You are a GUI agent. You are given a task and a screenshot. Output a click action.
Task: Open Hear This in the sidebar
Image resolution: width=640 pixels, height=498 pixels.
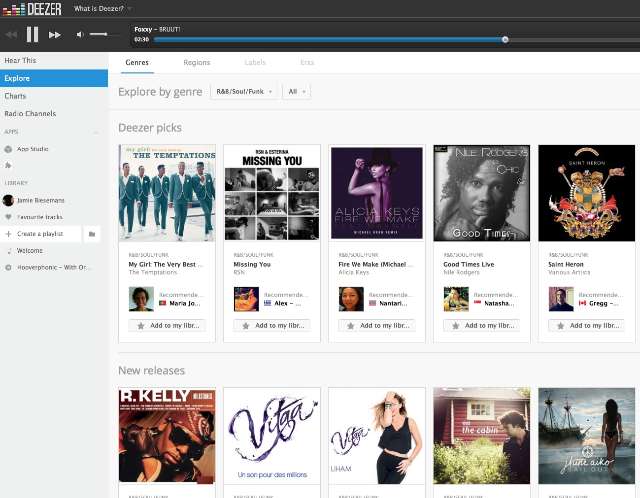coord(54,60)
